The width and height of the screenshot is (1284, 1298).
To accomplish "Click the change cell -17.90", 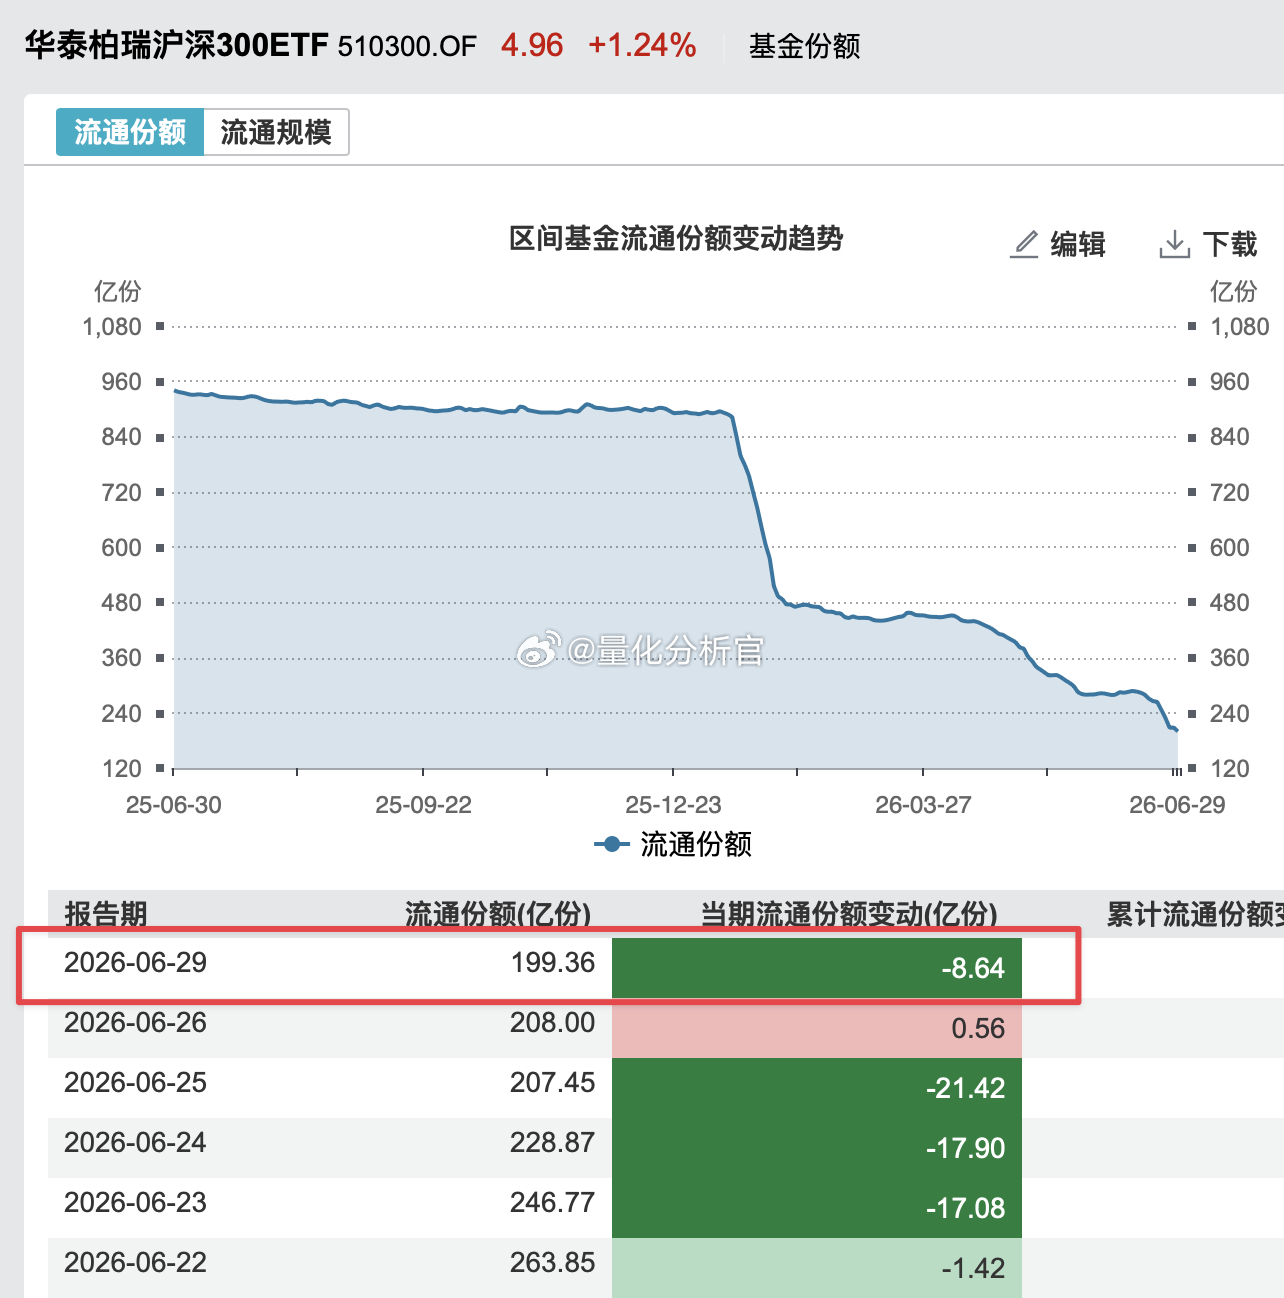I will 817,1148.
